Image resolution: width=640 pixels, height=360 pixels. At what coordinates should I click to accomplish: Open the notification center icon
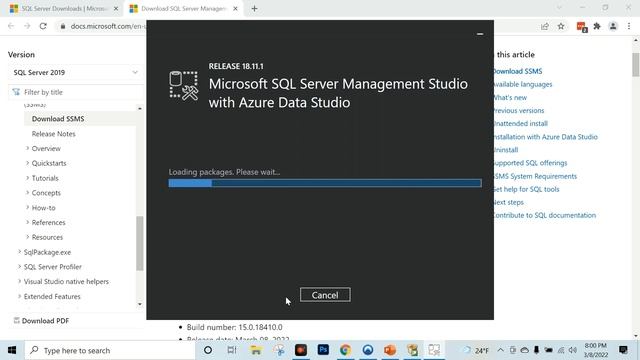623,350
